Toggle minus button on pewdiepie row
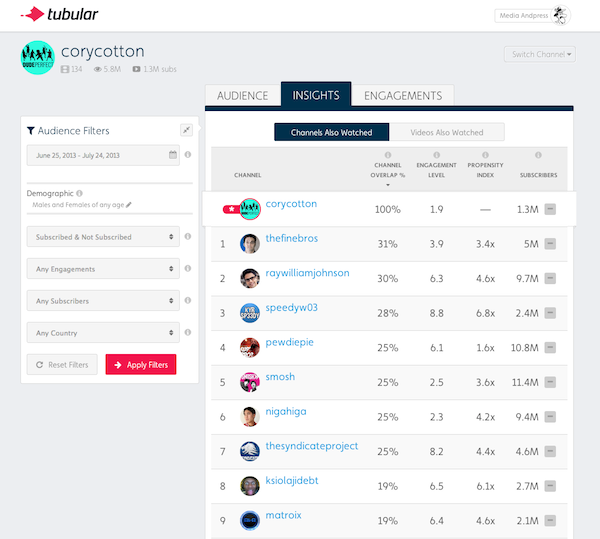Viewport: 600px width, 539px height. point(551,347)
